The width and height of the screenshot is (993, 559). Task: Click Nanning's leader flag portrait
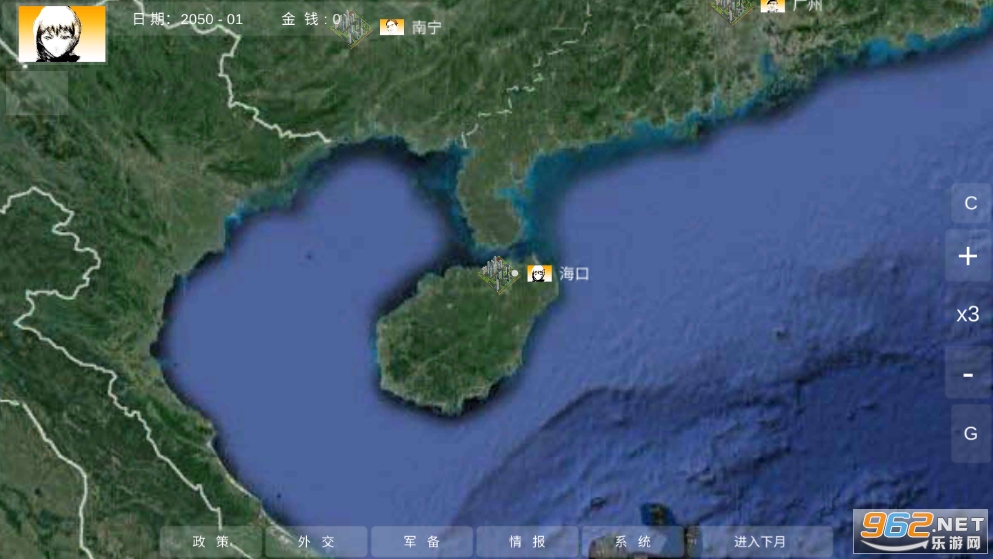point(392,27)
